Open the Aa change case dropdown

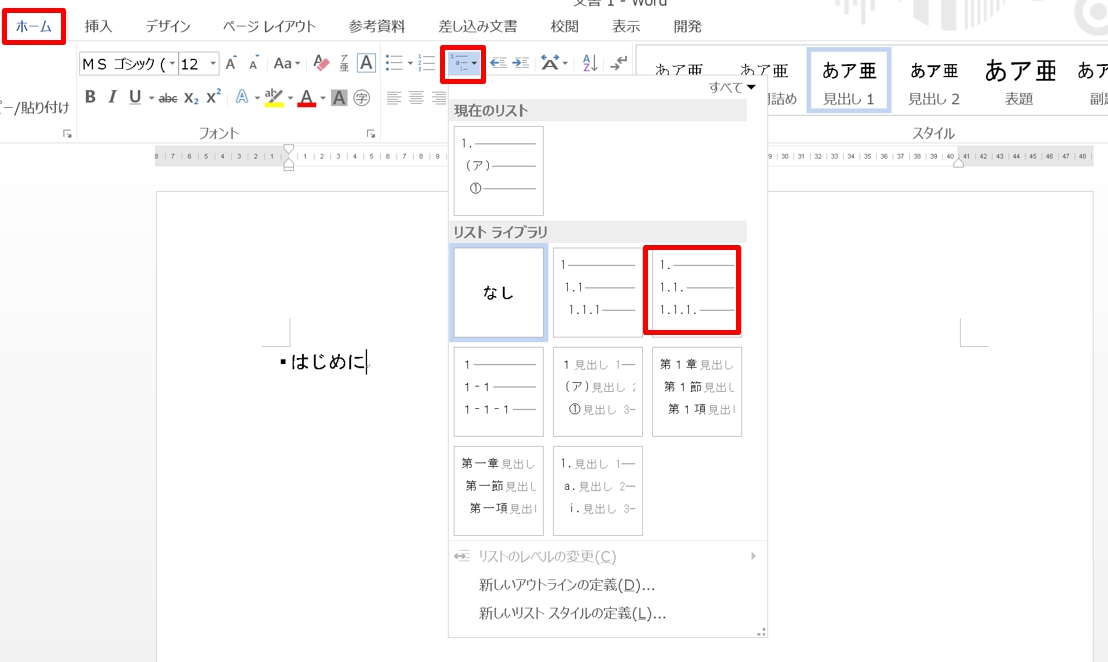point(287,64)
